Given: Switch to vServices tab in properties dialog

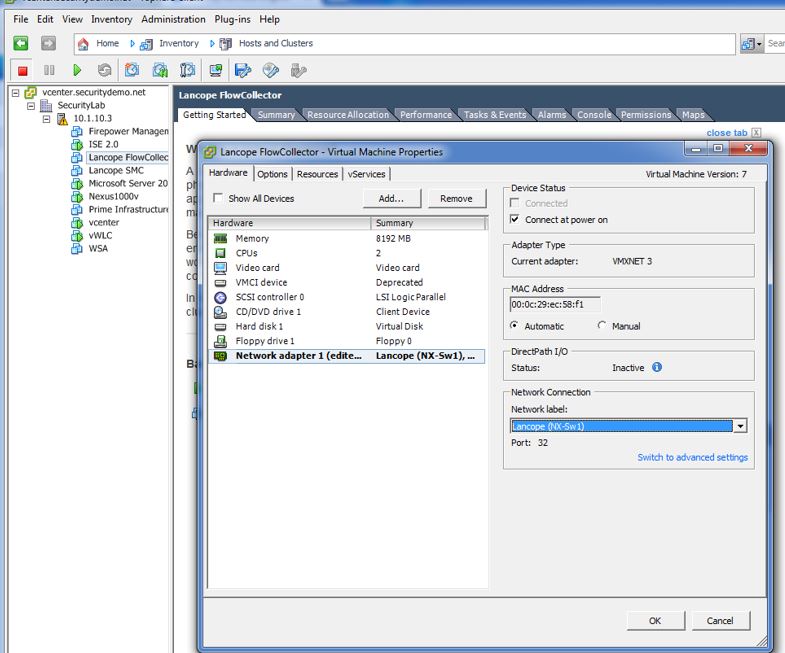Looking at the screenshot, I should click(x=366, y=174).
